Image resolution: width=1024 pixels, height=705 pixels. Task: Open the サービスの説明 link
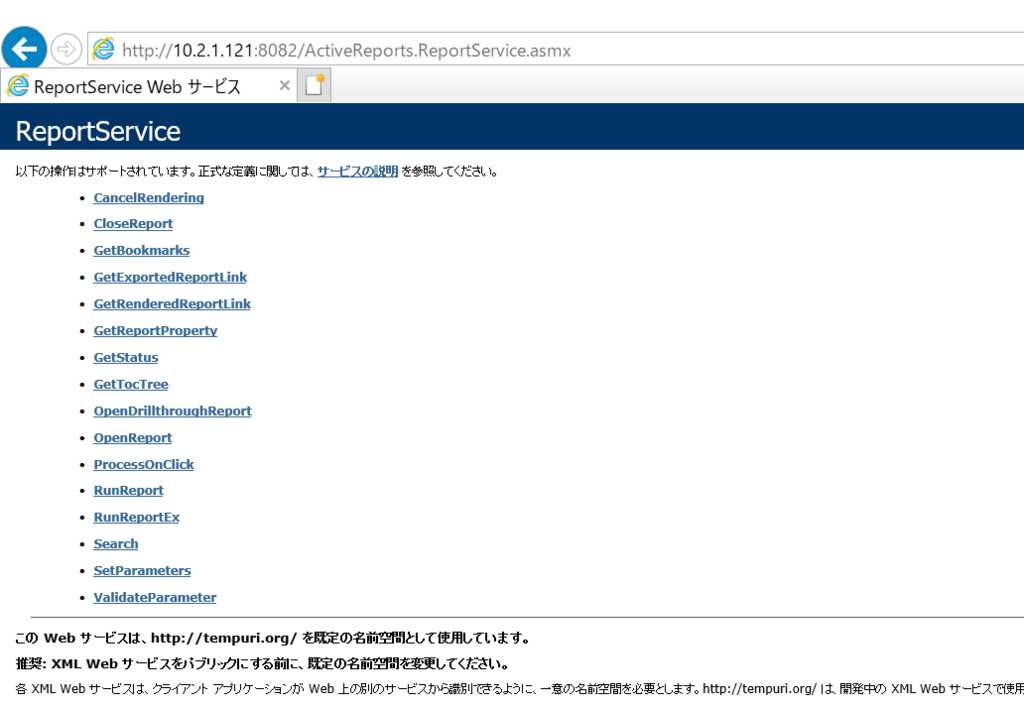point(357,172)
